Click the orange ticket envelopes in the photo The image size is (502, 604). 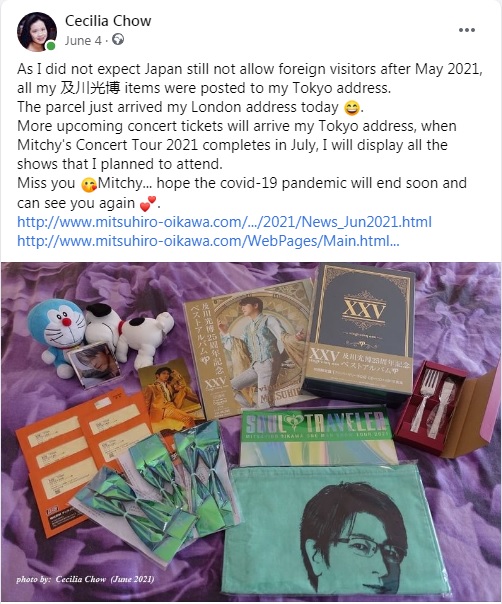[79, 455]
